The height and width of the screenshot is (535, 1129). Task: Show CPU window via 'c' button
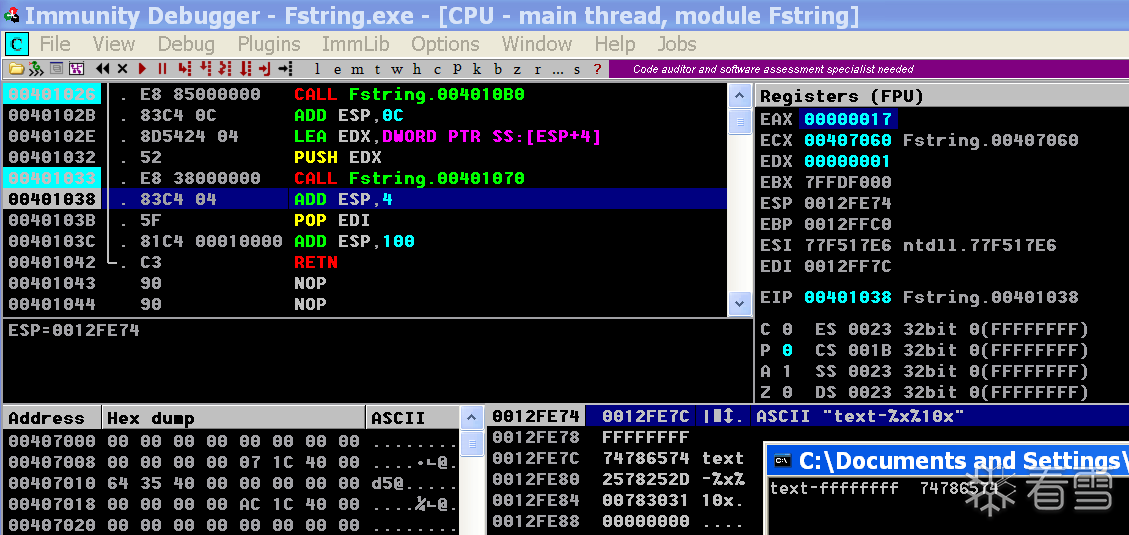coord(436,69)
